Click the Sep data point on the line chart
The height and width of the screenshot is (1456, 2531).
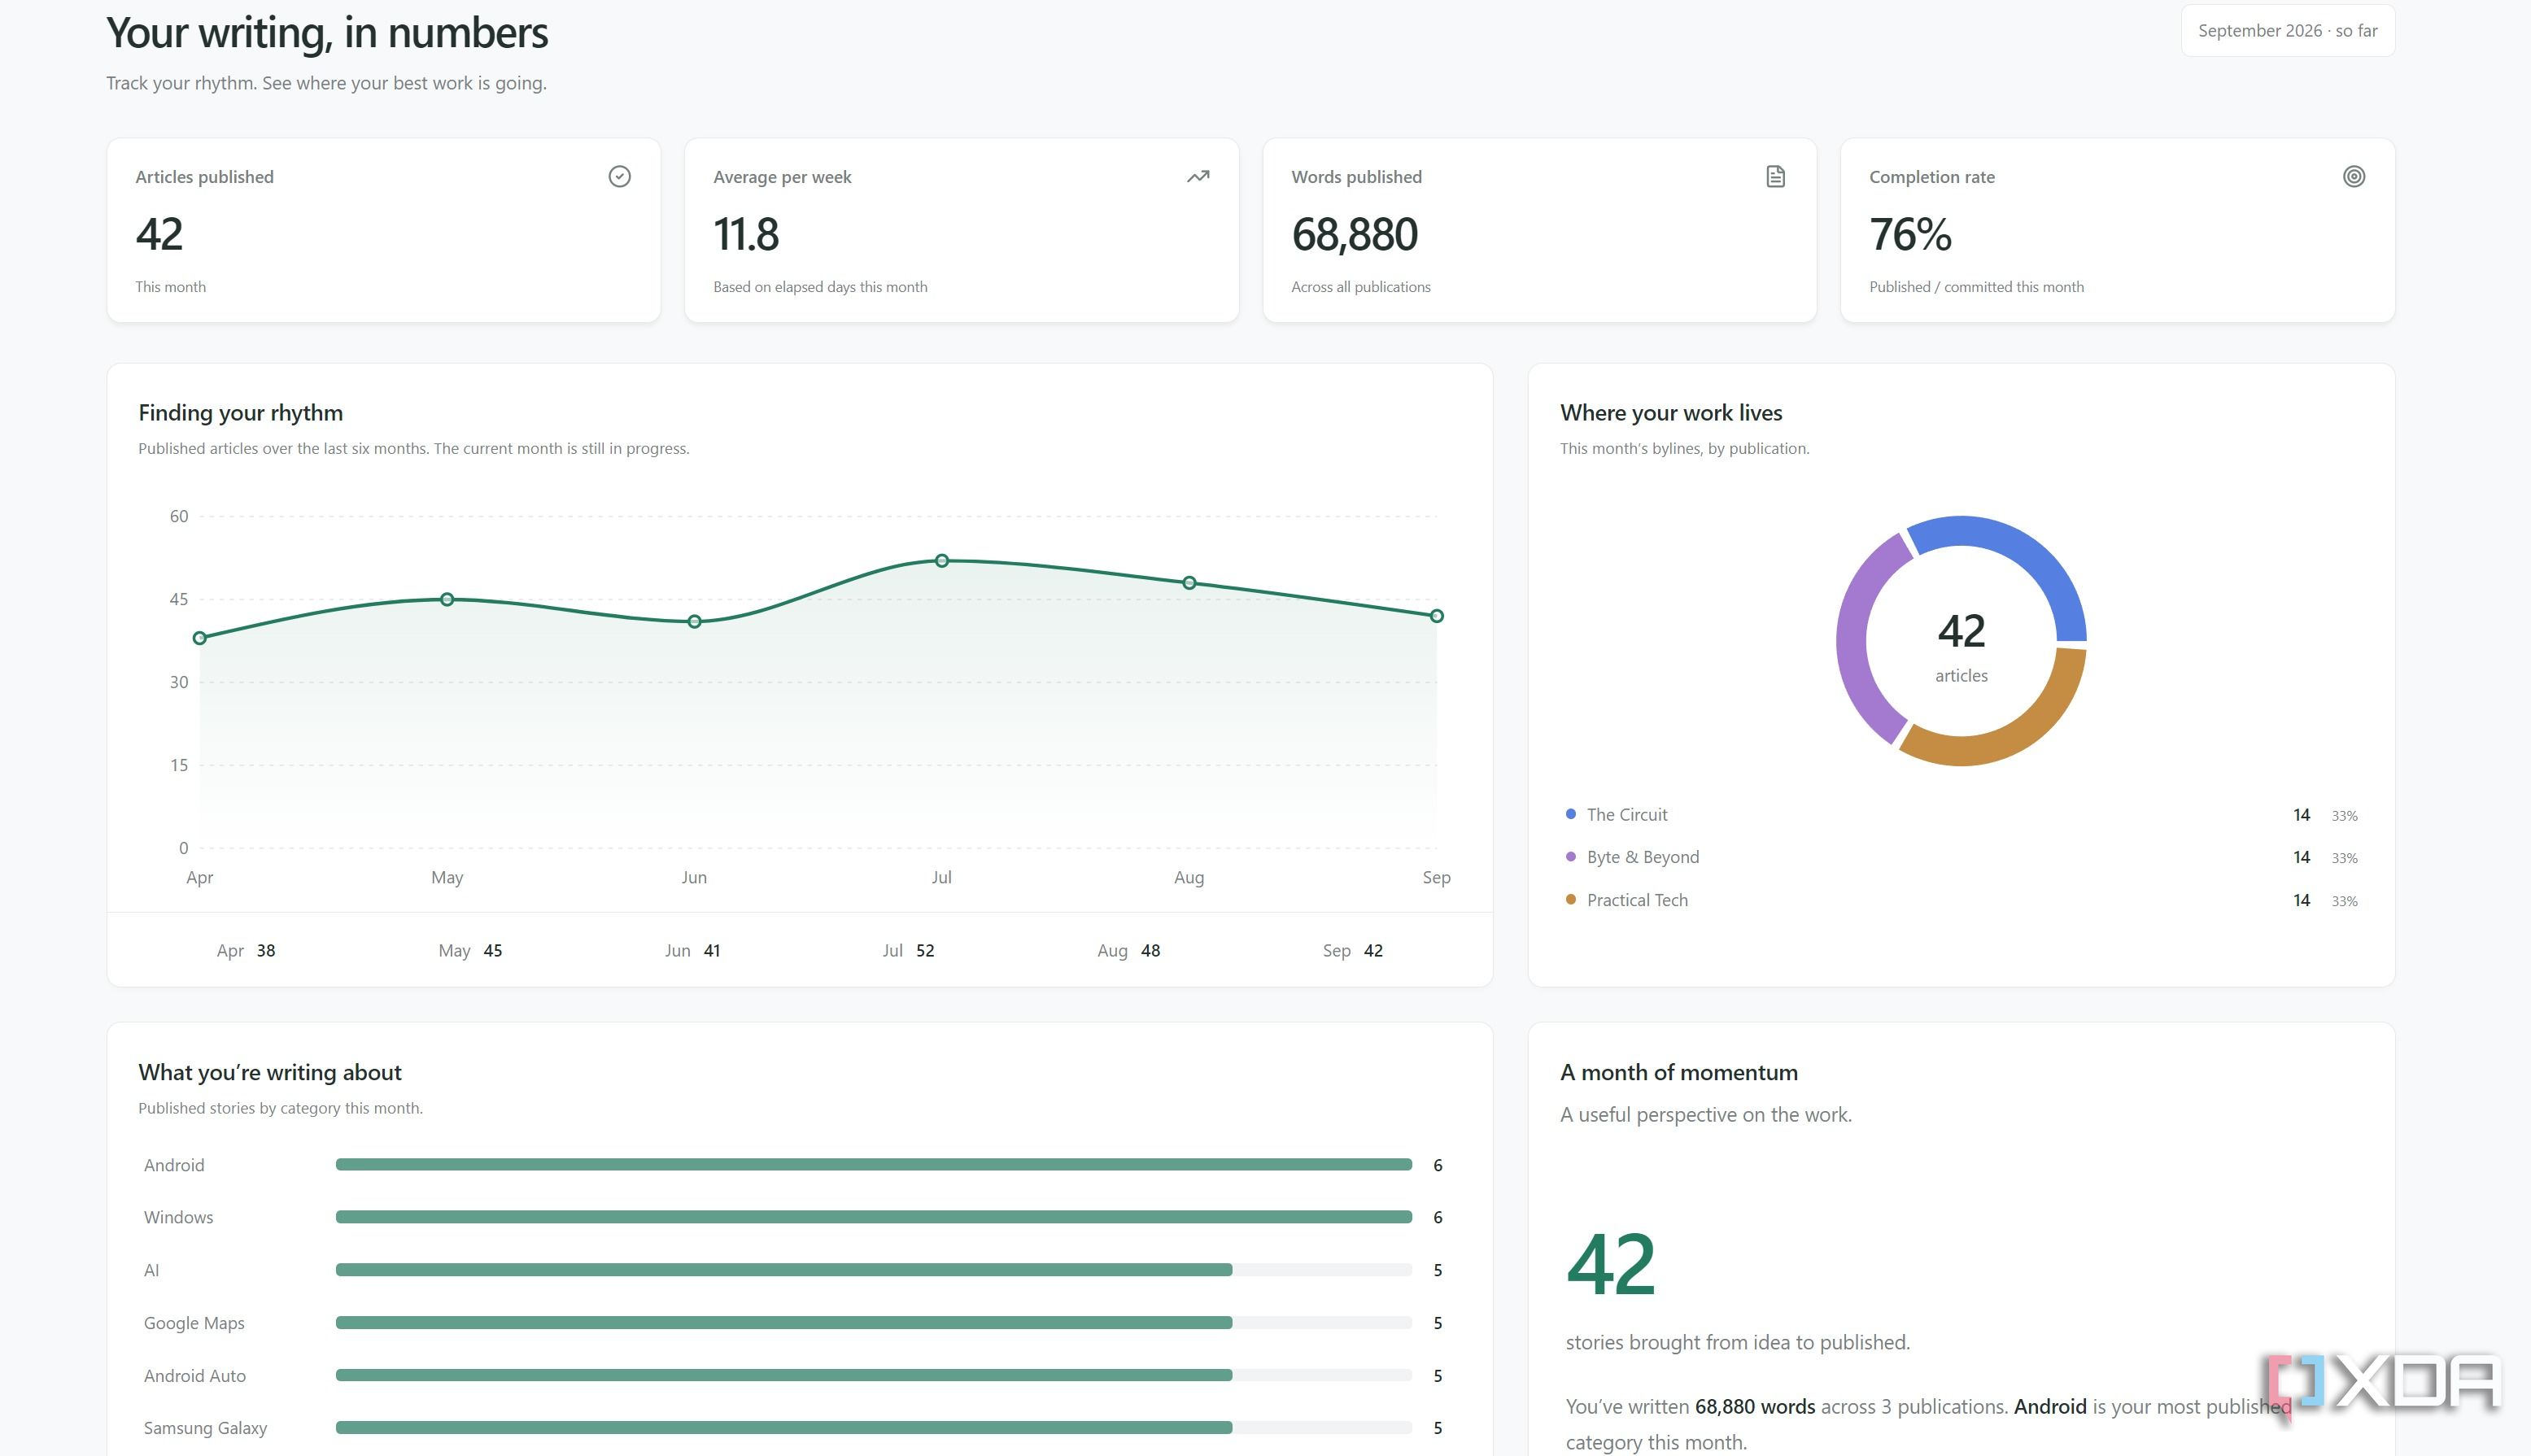[1436, 616]
